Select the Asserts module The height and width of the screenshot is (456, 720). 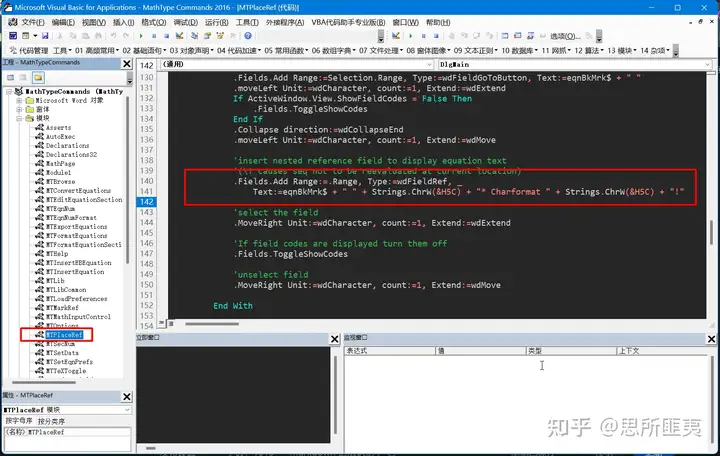pyautogui.click(x=58, y=128)
